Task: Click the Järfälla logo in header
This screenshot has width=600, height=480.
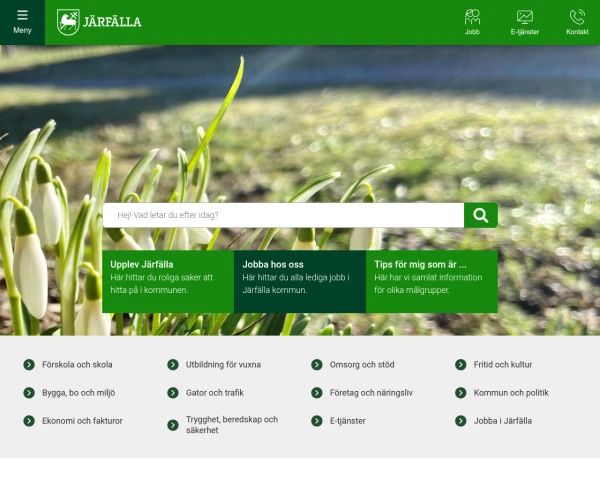Action: click(99, 21)
